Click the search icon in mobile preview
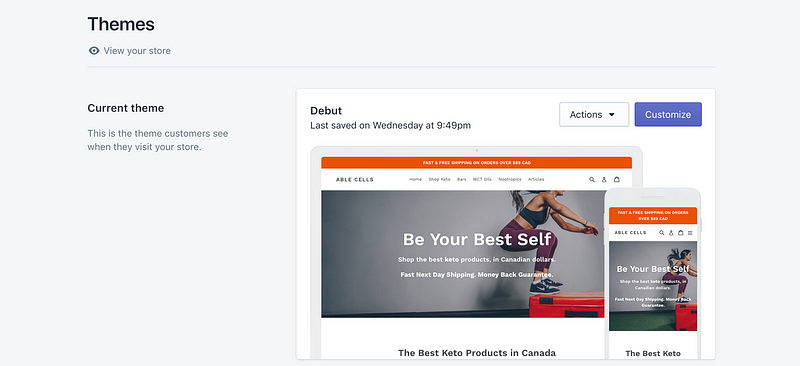The image size is (800, 366). coord(662,233)
